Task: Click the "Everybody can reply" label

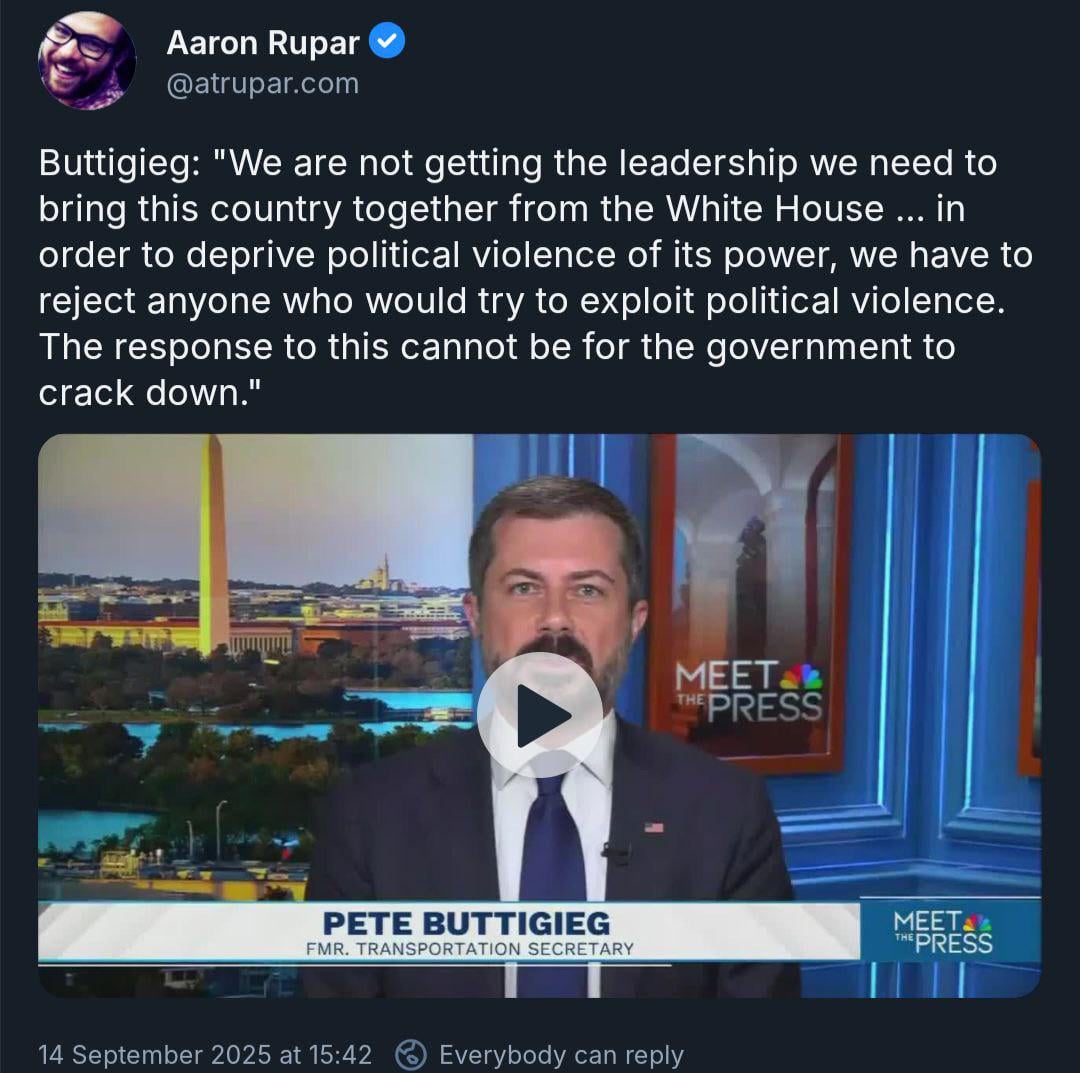Action: [x=561, y=1054]
